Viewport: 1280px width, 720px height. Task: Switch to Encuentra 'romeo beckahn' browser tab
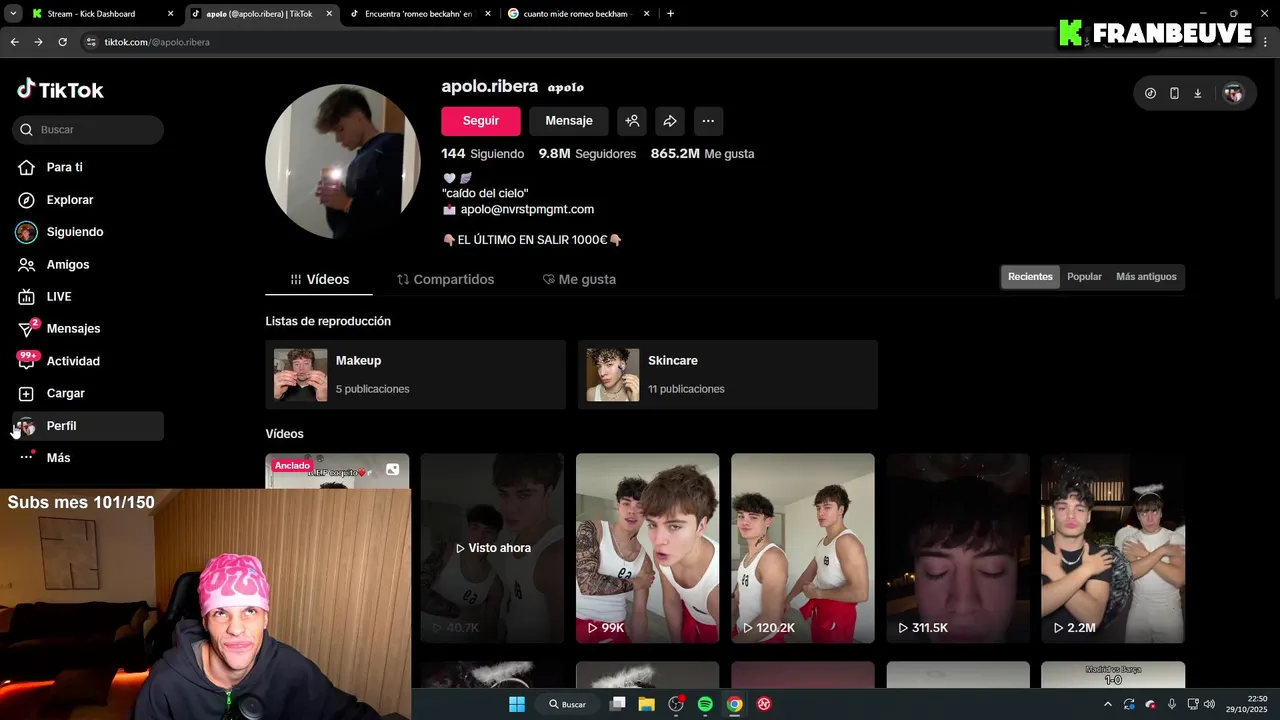(418, 14)
